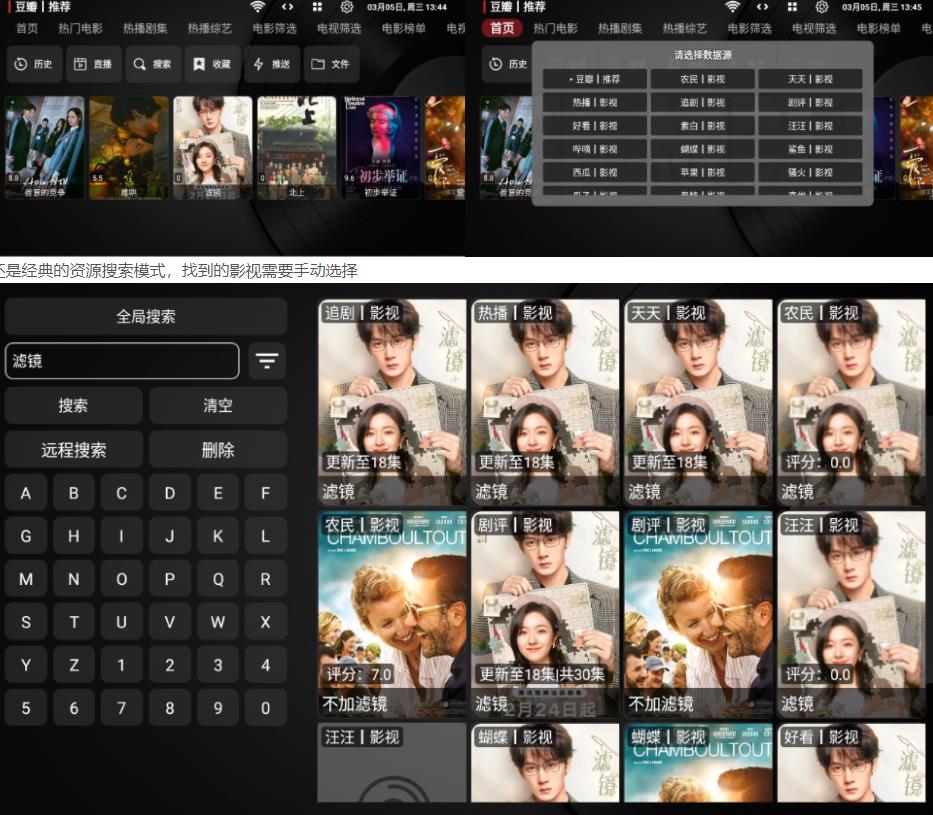Open the search filter icon beside 滤镜 field

click(x=267, y=361)
